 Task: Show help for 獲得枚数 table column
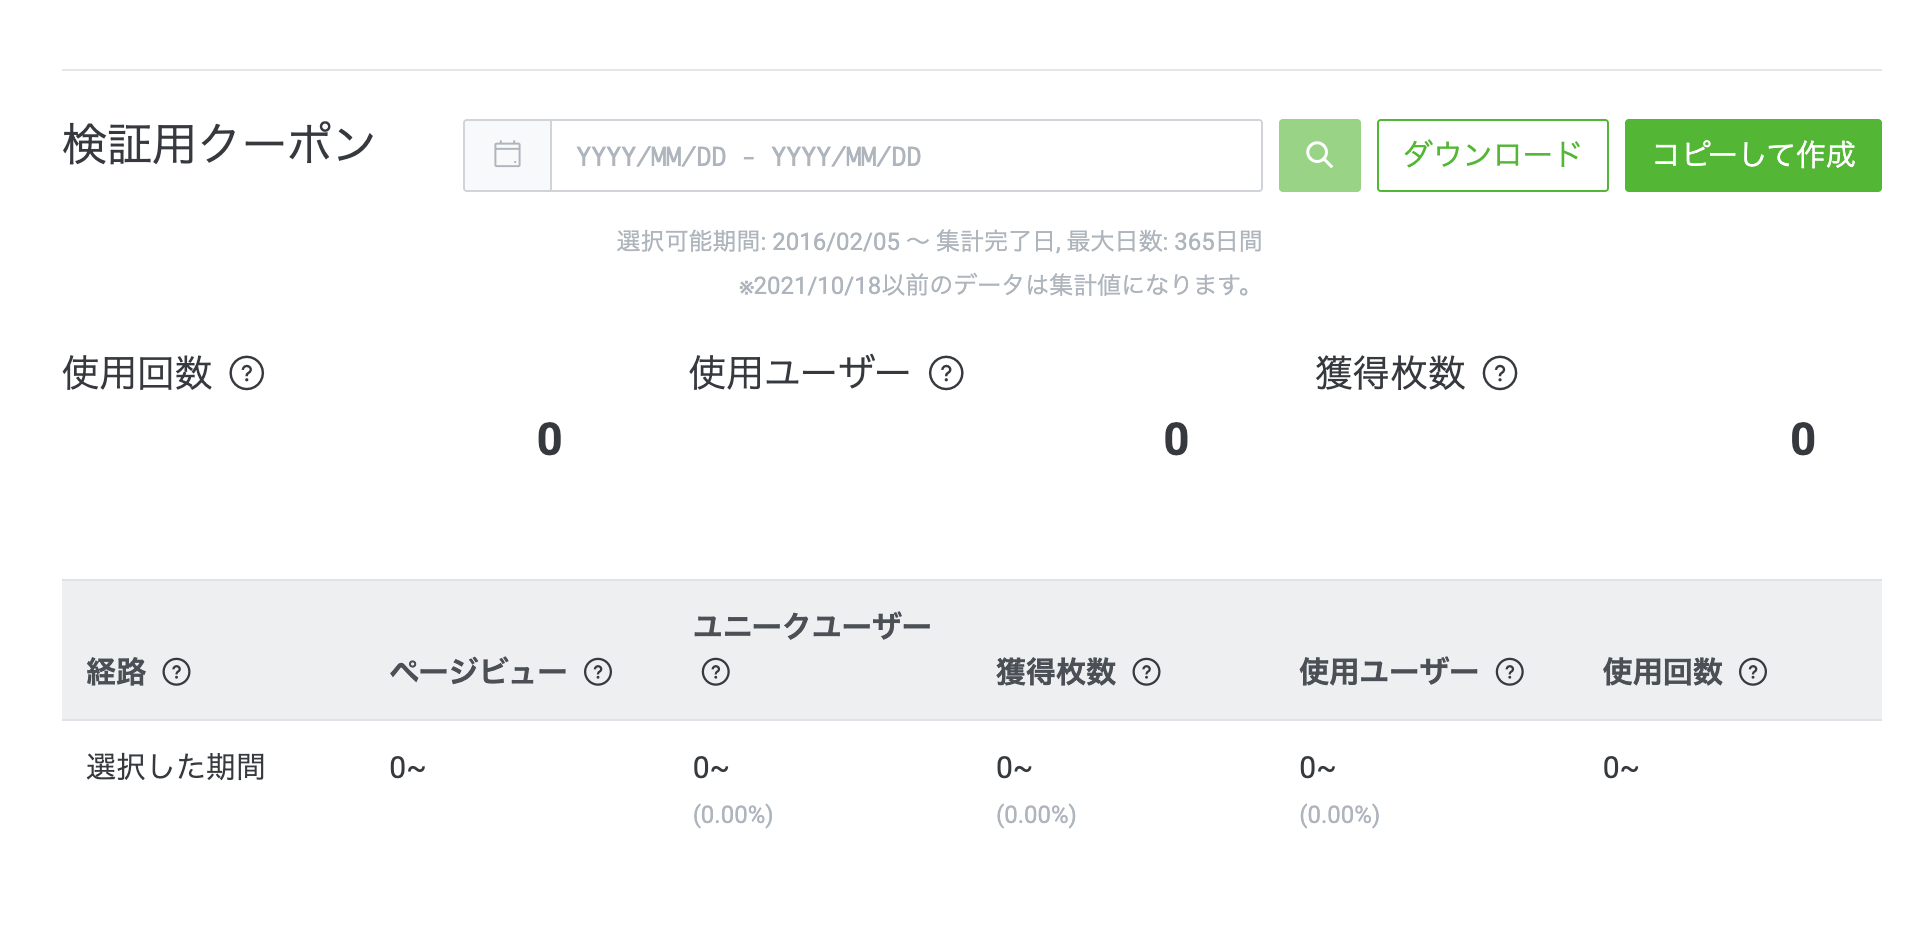point(1146,672)
